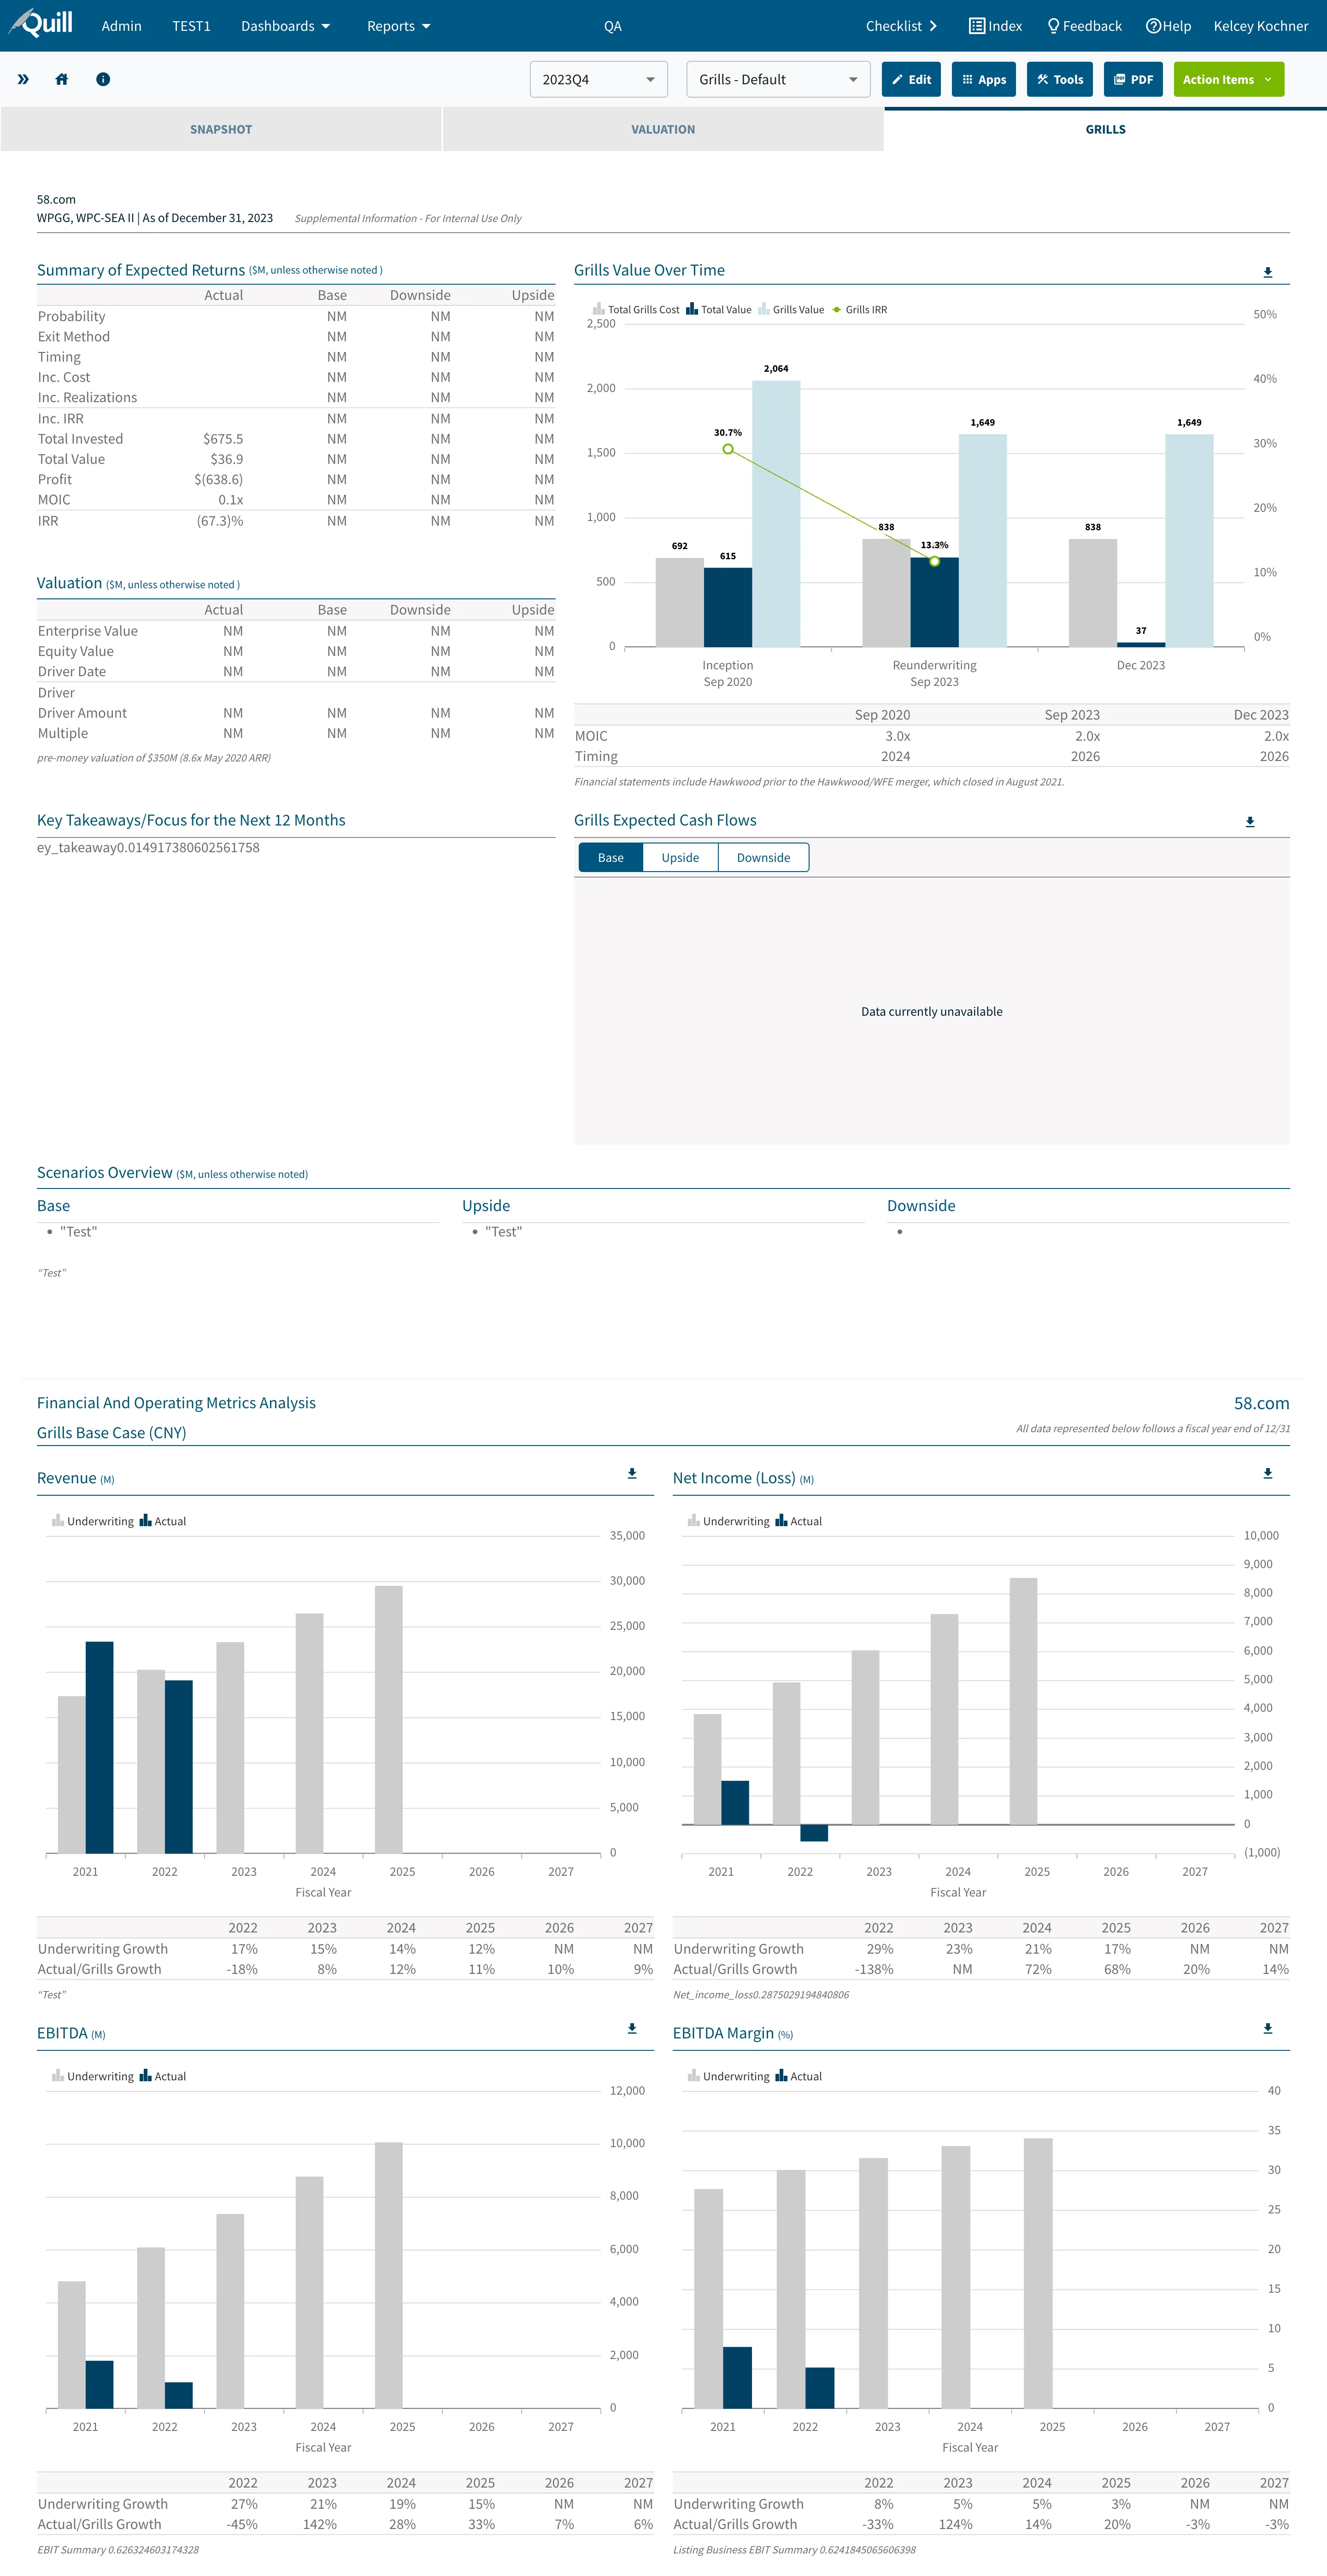Expand the Action Items dropdown
The width and height of the screenshot is (1327, 2576).
click(x=1228, y=79)
